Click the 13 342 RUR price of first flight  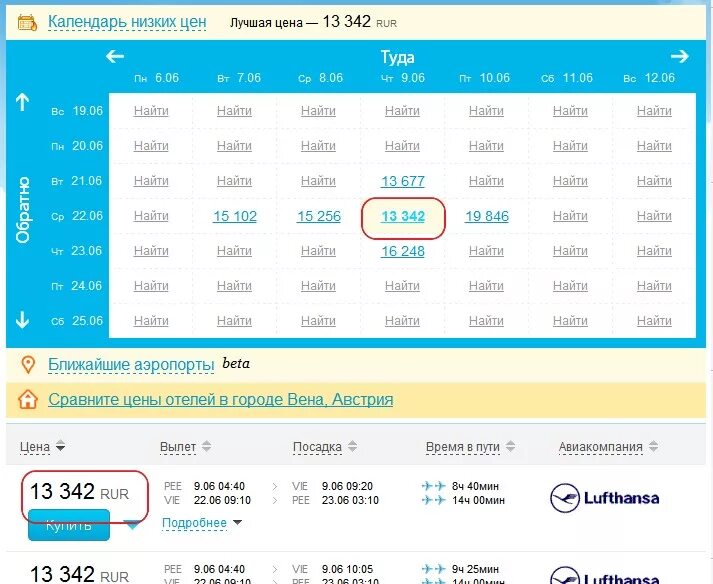coord(80,492)
